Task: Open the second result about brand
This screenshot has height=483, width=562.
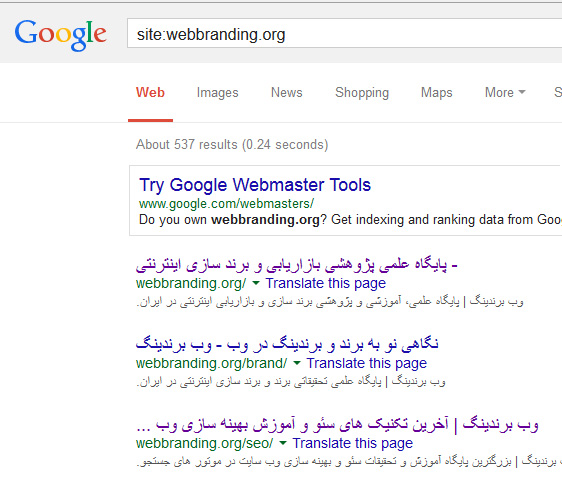Action: [287, 344]
